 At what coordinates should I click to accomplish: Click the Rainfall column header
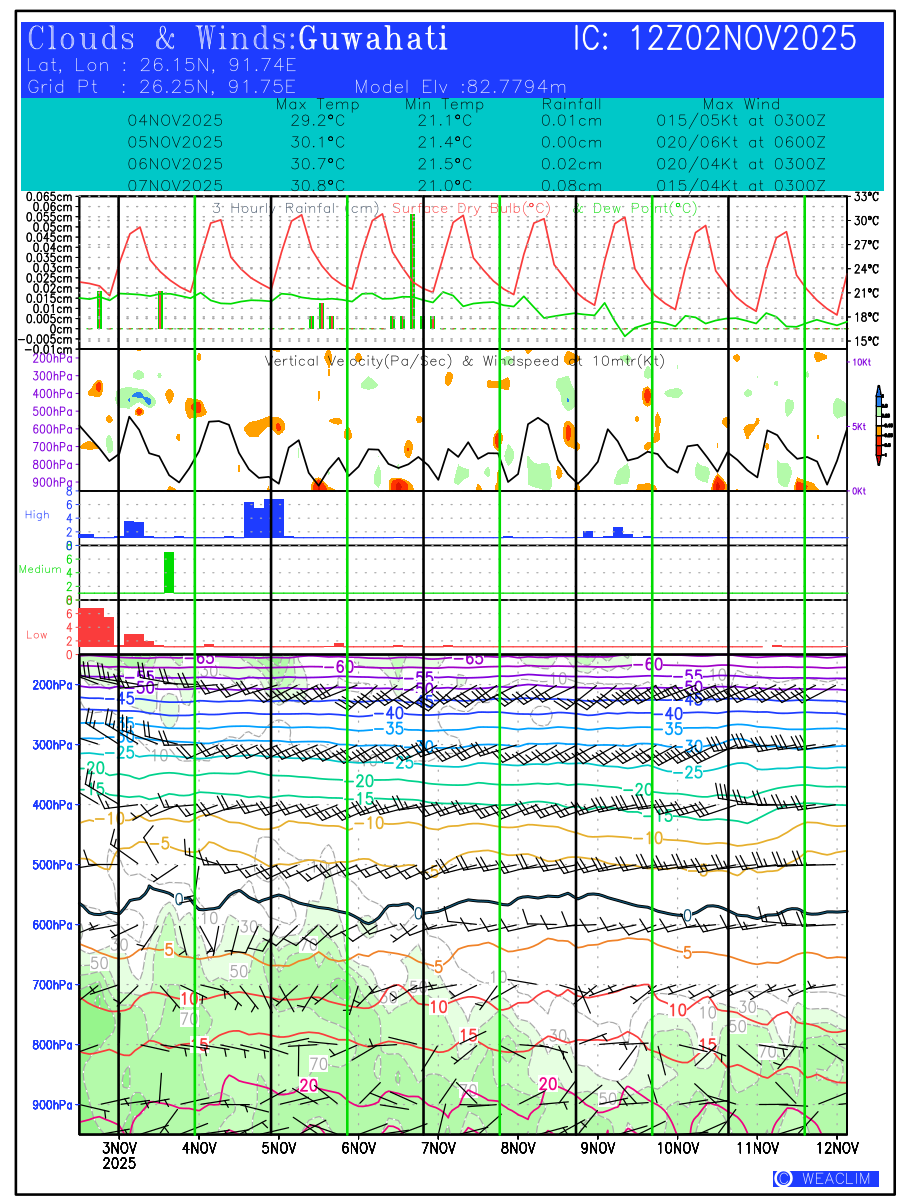pyautogui.click(x=571, y=104)
